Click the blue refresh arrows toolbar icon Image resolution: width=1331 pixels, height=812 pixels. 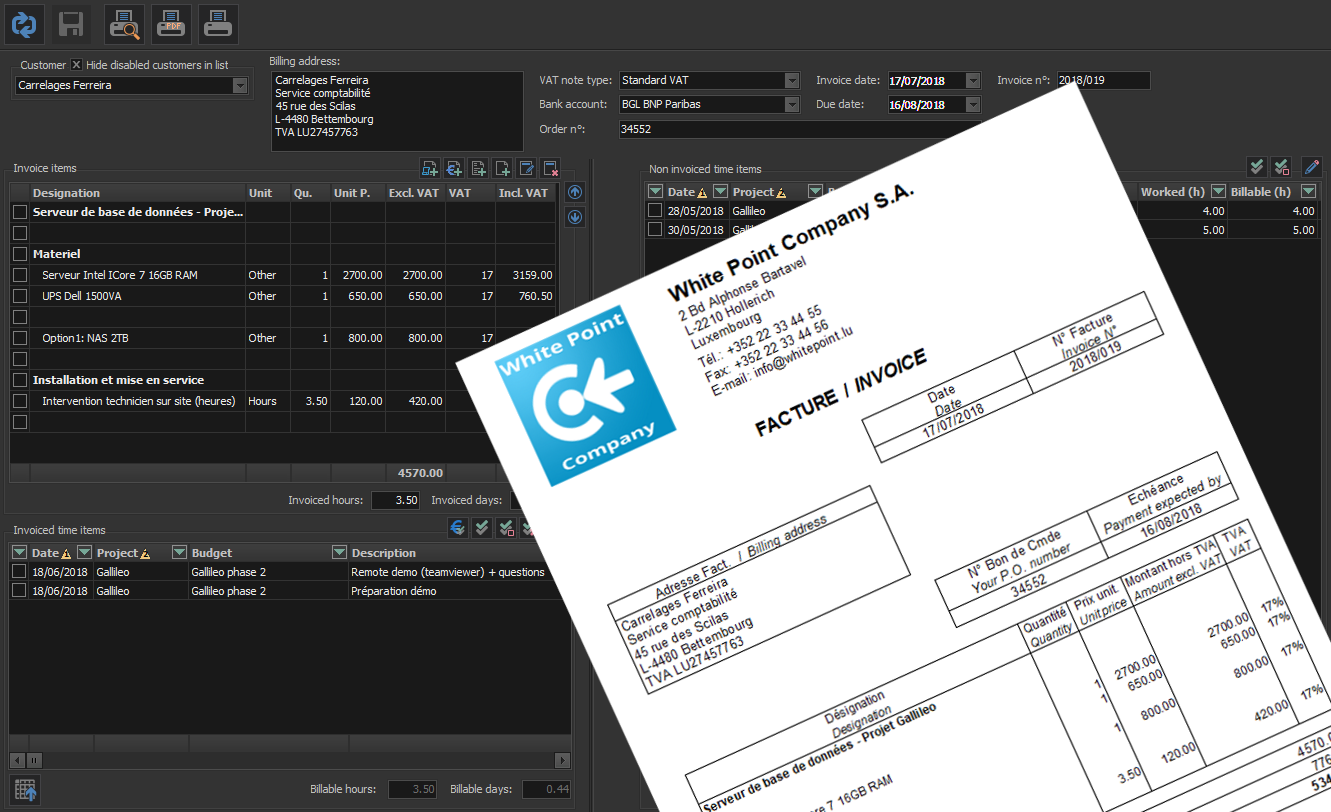[23, 24]
